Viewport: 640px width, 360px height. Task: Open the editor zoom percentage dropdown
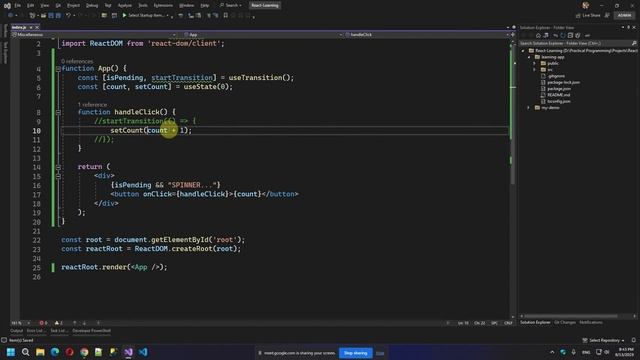pos(20,323)
